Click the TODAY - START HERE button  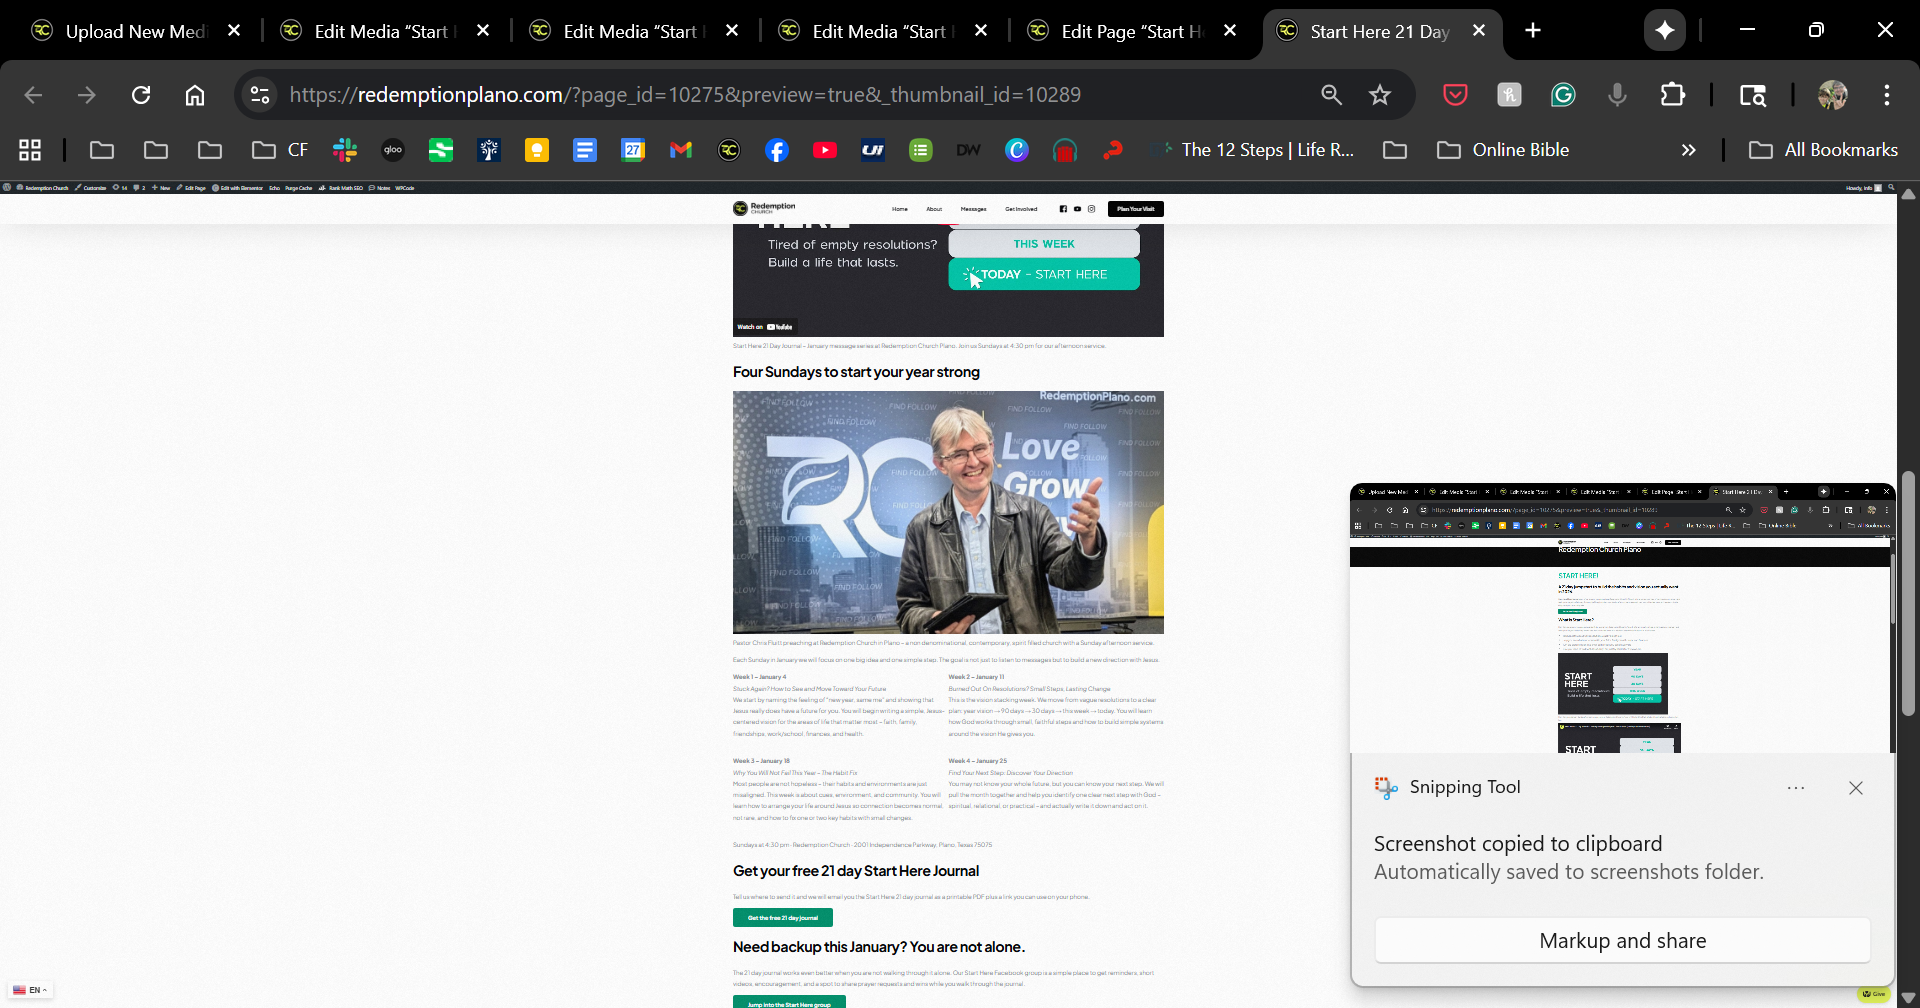[1043, 274]
